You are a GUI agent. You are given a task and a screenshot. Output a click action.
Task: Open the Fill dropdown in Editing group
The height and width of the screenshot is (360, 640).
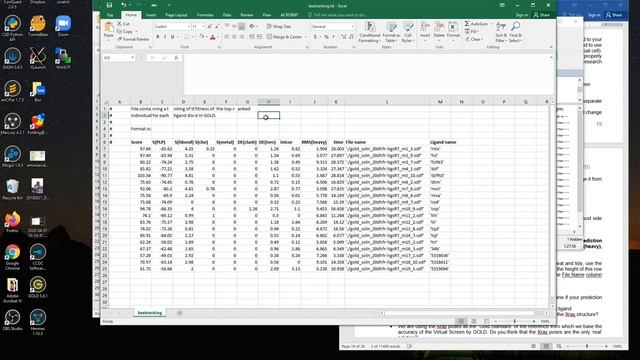point(471,31)
